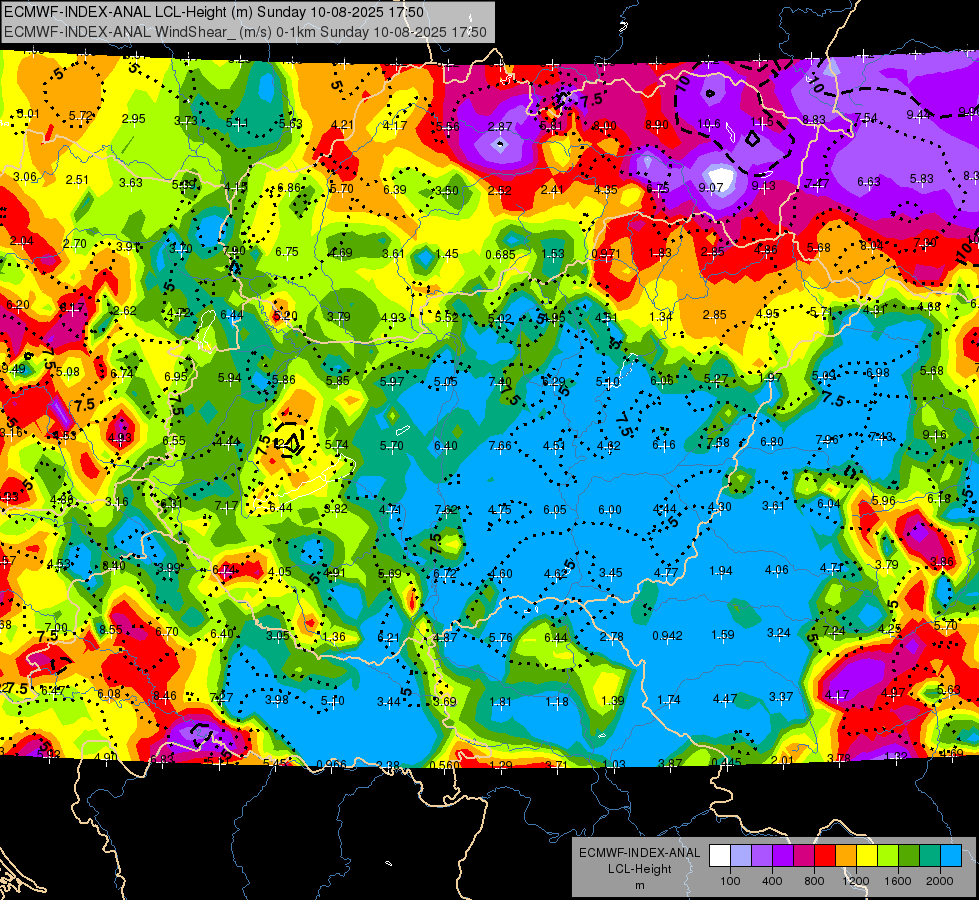Screen dimensions: 979x900
Task: Click the grid value '6.86'
Action: [288, 187]
